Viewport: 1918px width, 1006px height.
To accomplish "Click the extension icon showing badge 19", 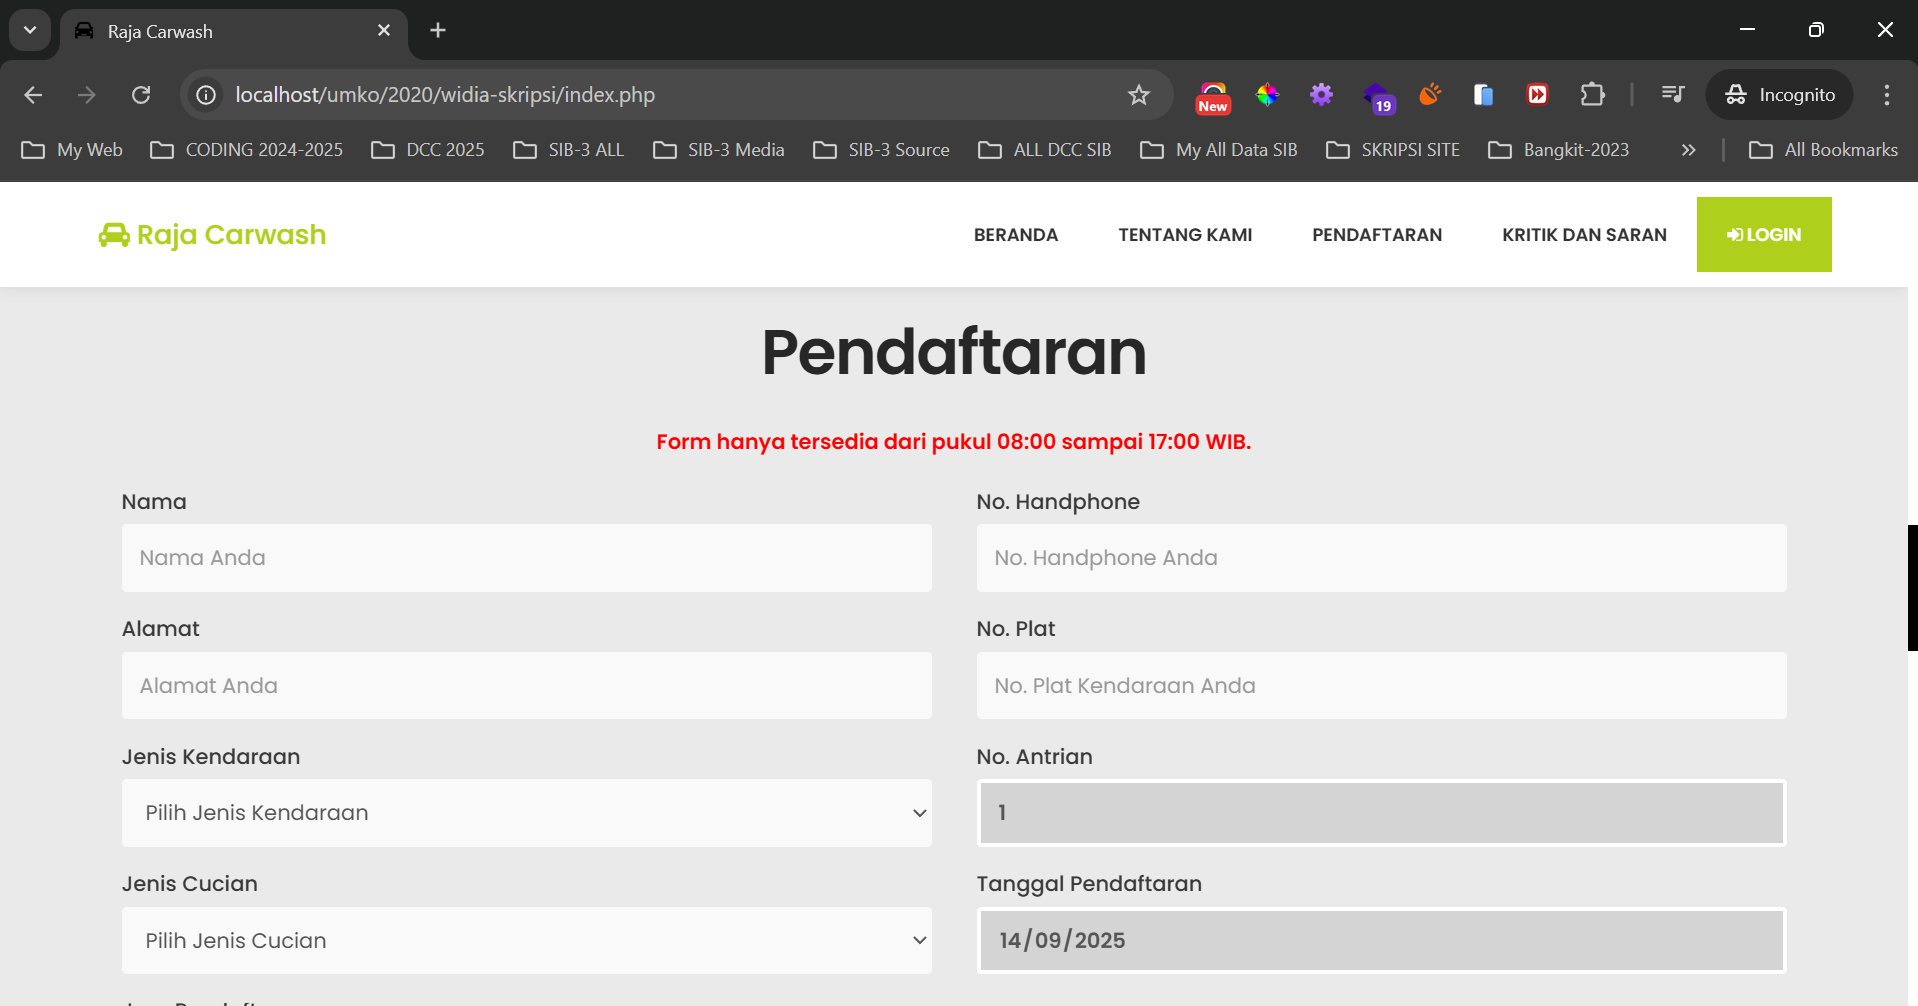I will [x=1379, y=95].
